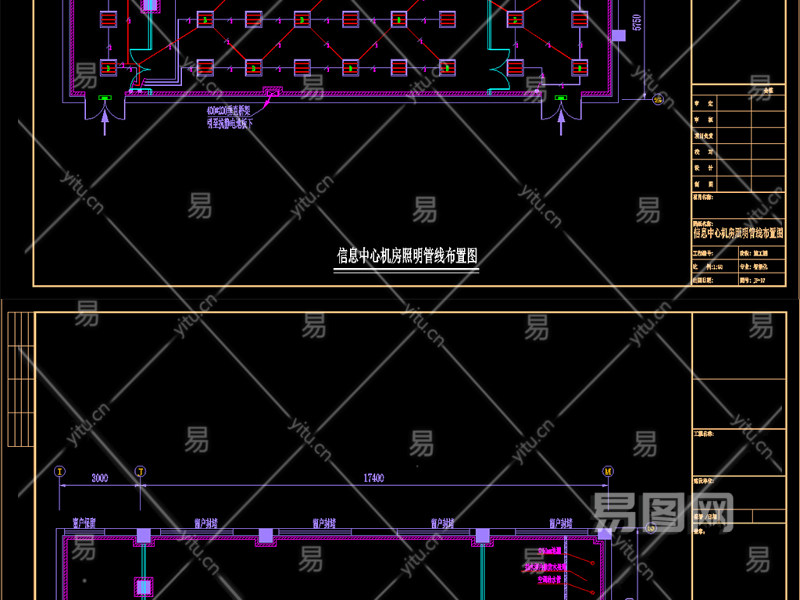Select the 阶段 施工图 entry
Screen dimensions: 800x600
pyautogui.click(x=755, y=253)
